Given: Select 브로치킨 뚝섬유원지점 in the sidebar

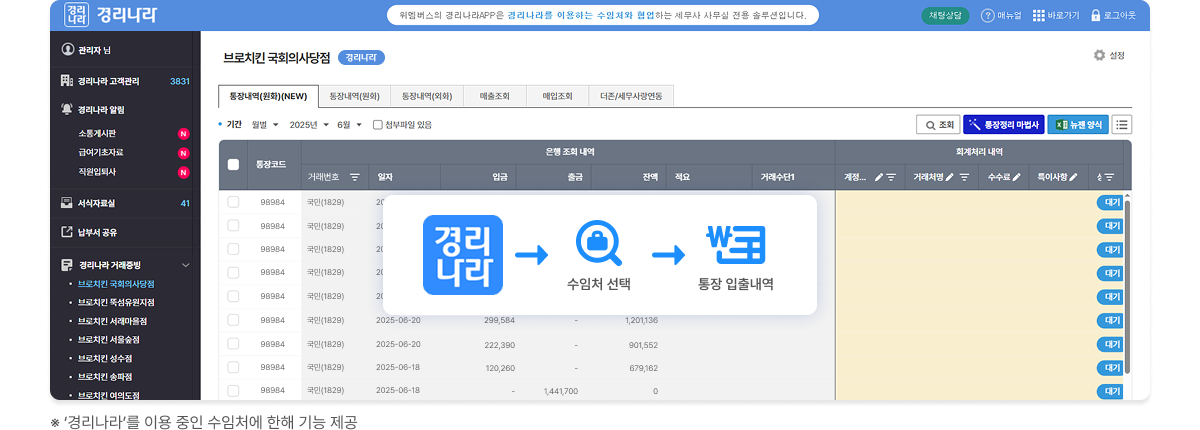Looking at the screenshot, I should 116,303.
